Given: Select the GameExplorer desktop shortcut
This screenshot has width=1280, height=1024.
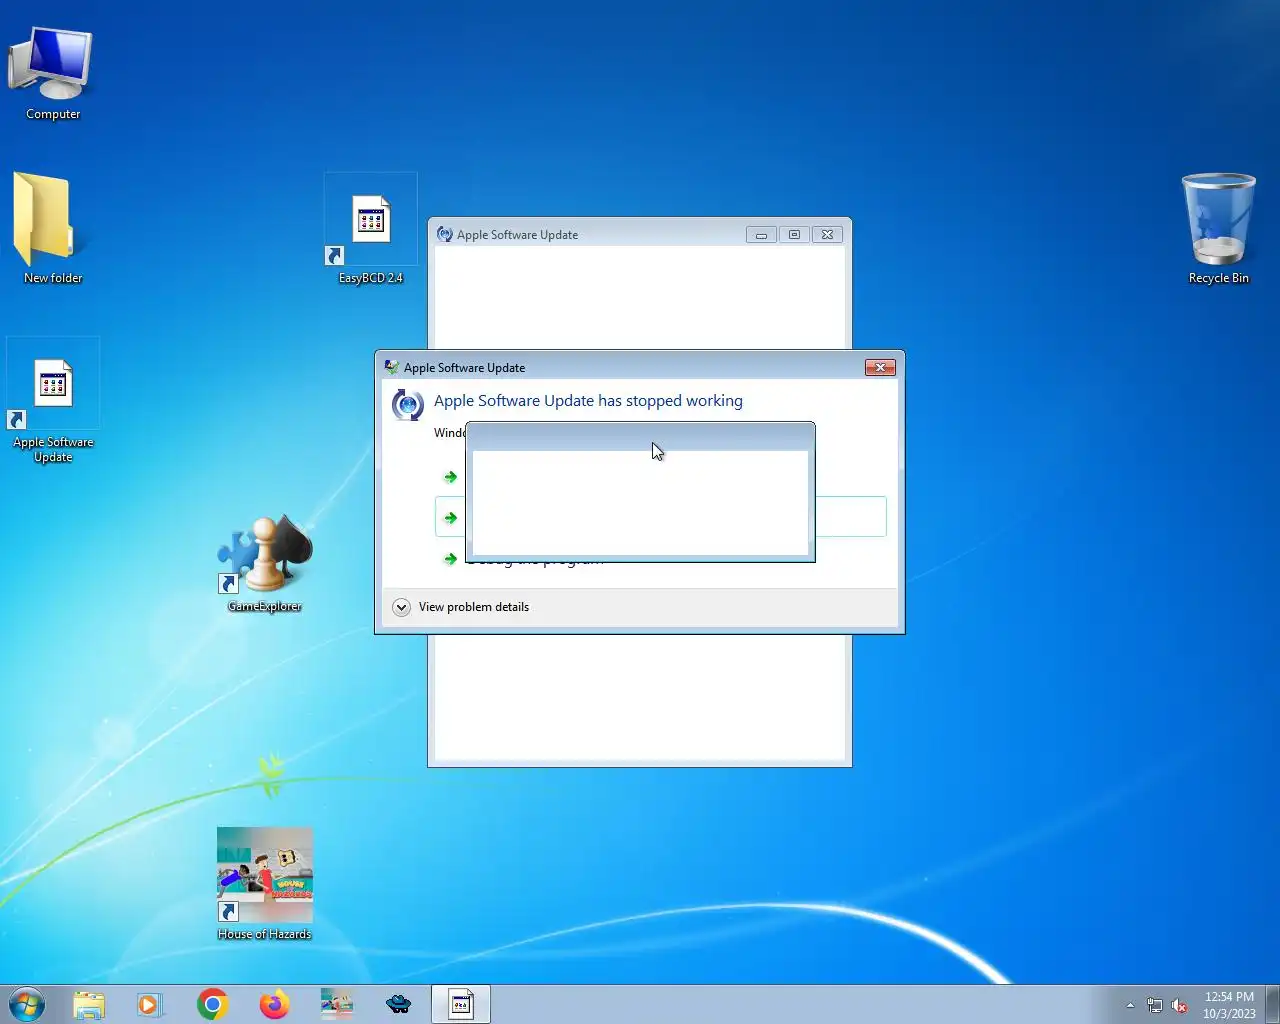Looking at the screenshot, I should tap(265, 564).
